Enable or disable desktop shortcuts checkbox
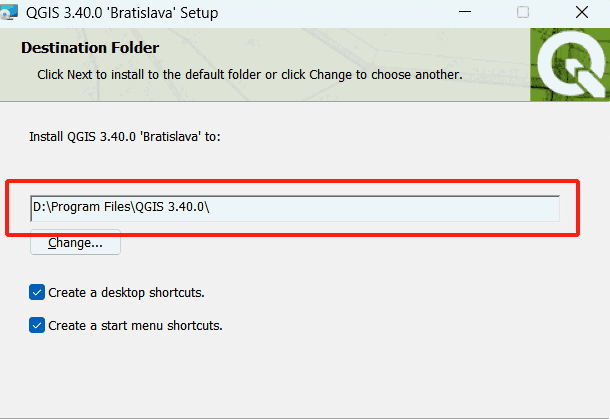Image resolution: width=610 pixels, height=419 pixels. [x=37, y=293]
